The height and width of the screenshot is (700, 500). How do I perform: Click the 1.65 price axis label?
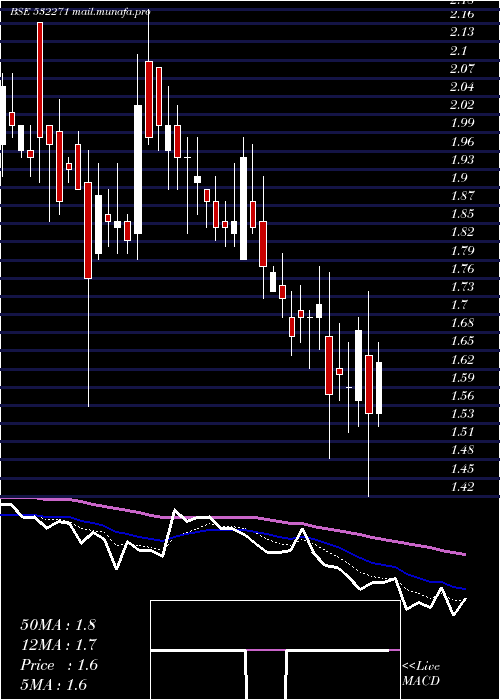[x=462, y=341]
